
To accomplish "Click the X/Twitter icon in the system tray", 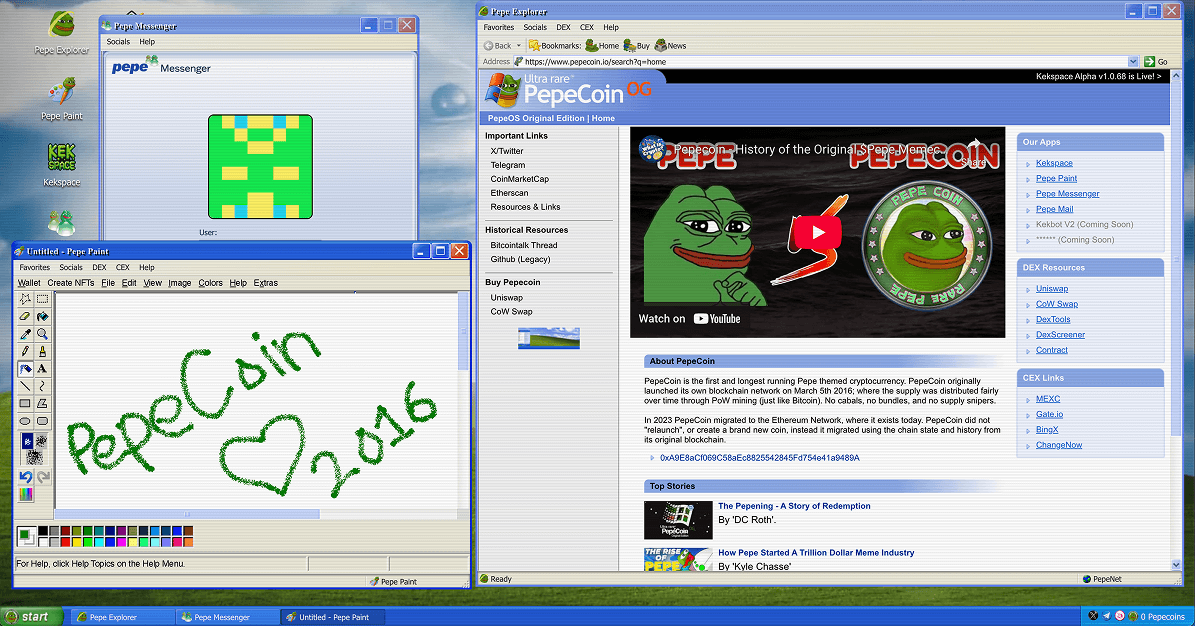I will pyautogui.click(x=1093, y=616).
